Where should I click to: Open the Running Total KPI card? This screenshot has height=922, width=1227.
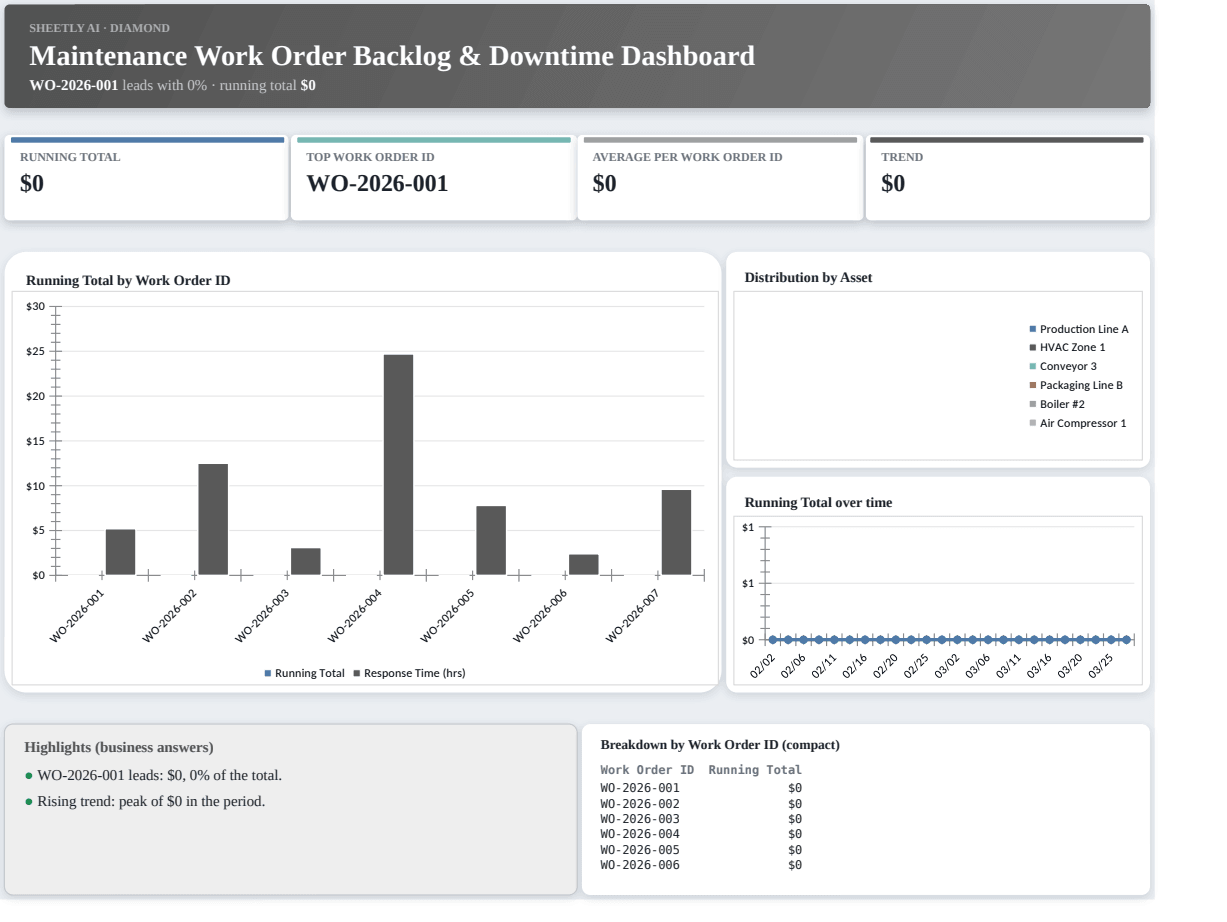(147, 178)
